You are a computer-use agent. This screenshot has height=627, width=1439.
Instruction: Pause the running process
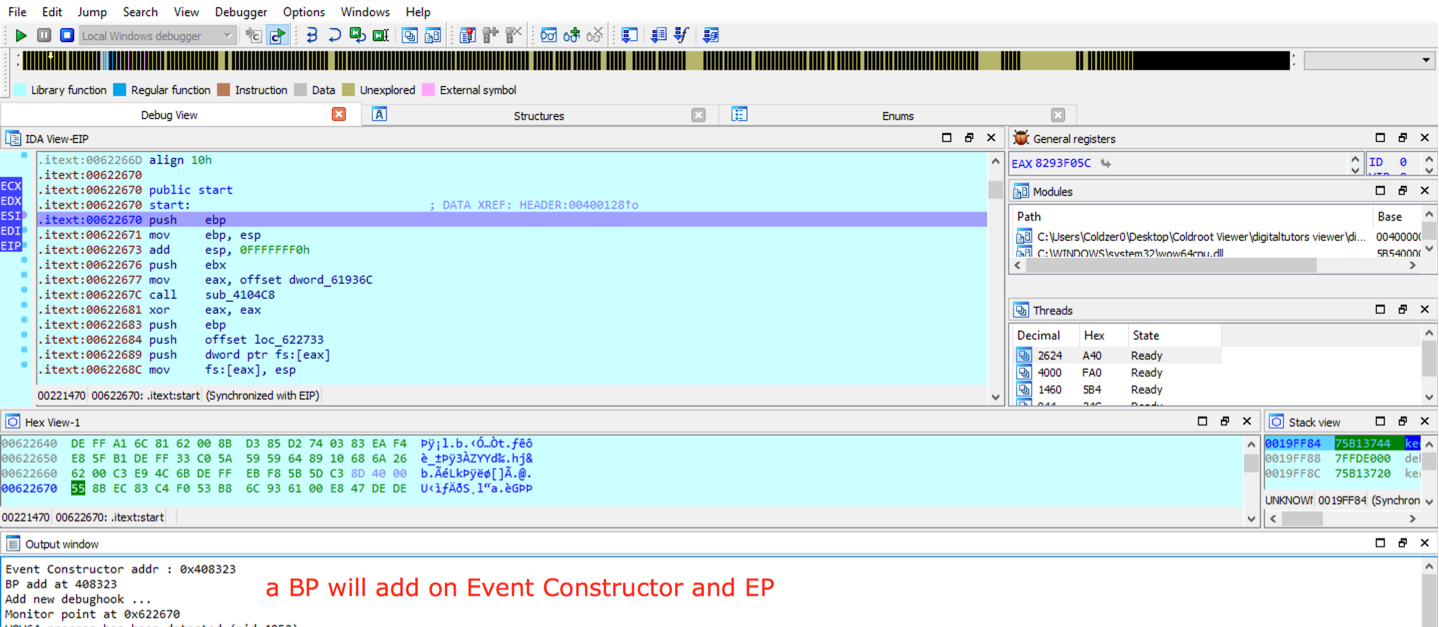tap(44, 36)
